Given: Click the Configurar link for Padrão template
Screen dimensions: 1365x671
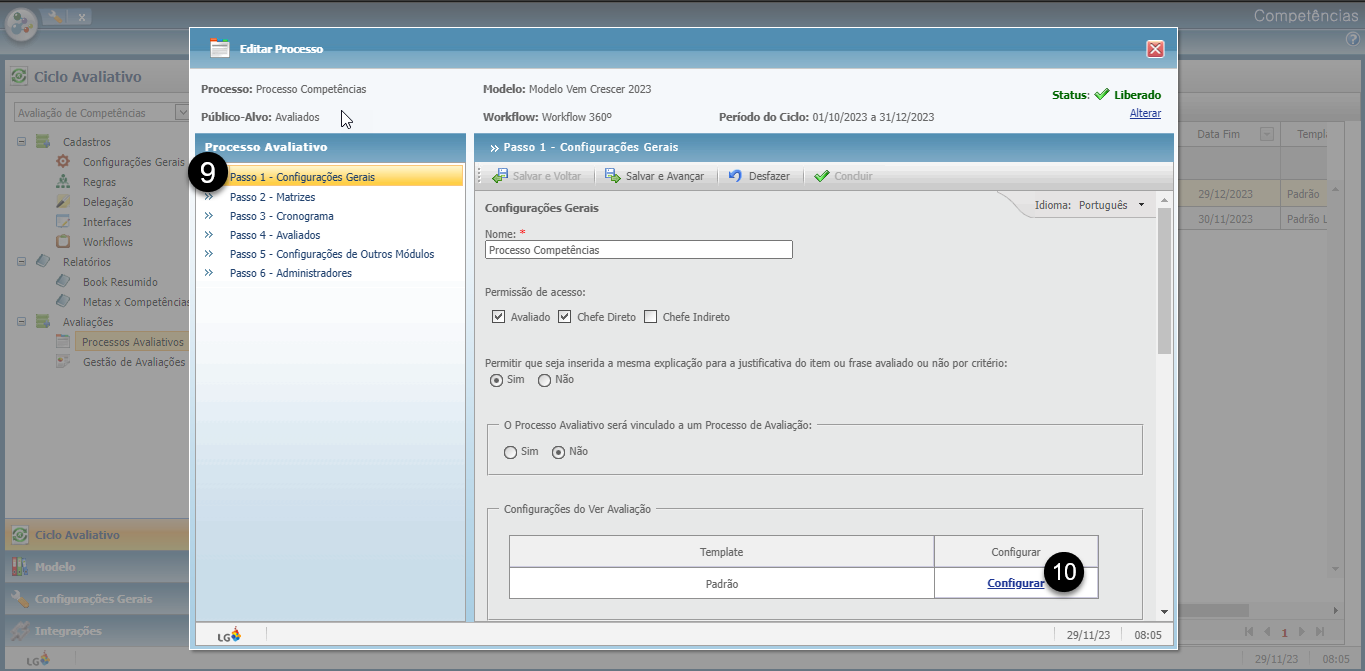Looking at the screenshot, I should (x=1016, y=583).
